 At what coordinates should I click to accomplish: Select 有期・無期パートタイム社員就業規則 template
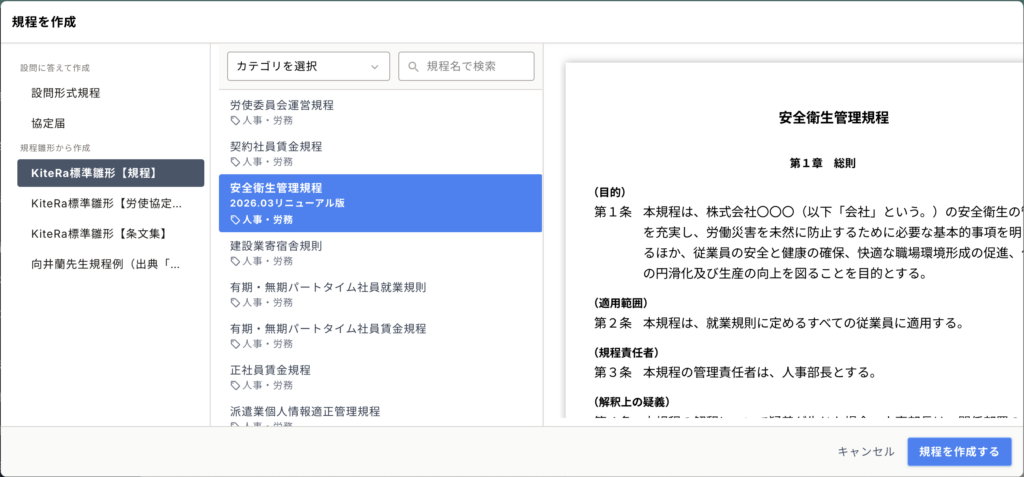328,287
